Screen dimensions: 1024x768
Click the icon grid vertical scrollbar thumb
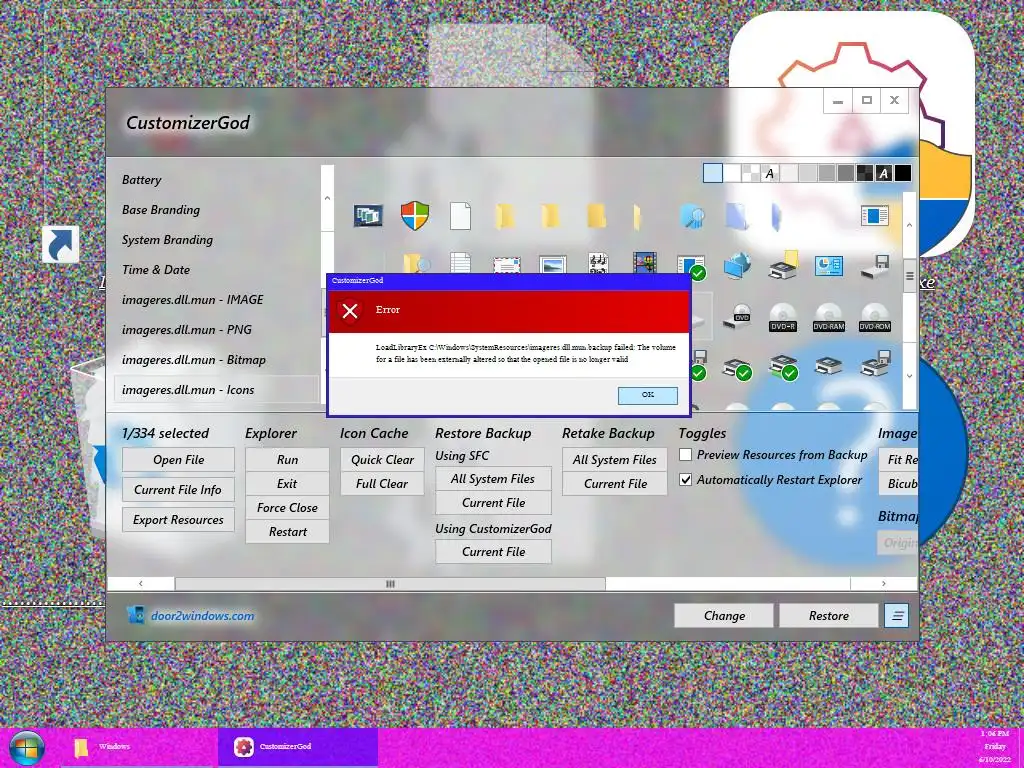[x=909, y=276]
